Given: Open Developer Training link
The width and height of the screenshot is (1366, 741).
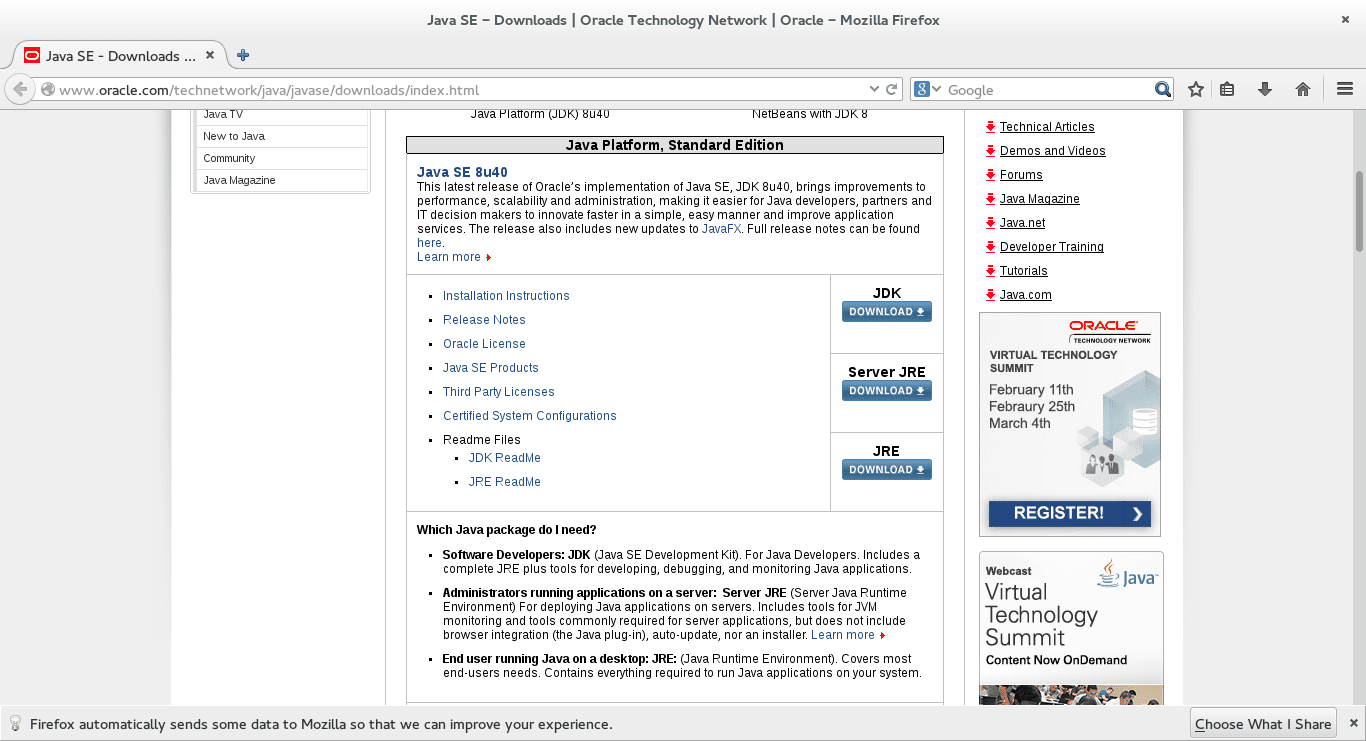Looking at the screenshot, I should click(x=1052, y=247).
